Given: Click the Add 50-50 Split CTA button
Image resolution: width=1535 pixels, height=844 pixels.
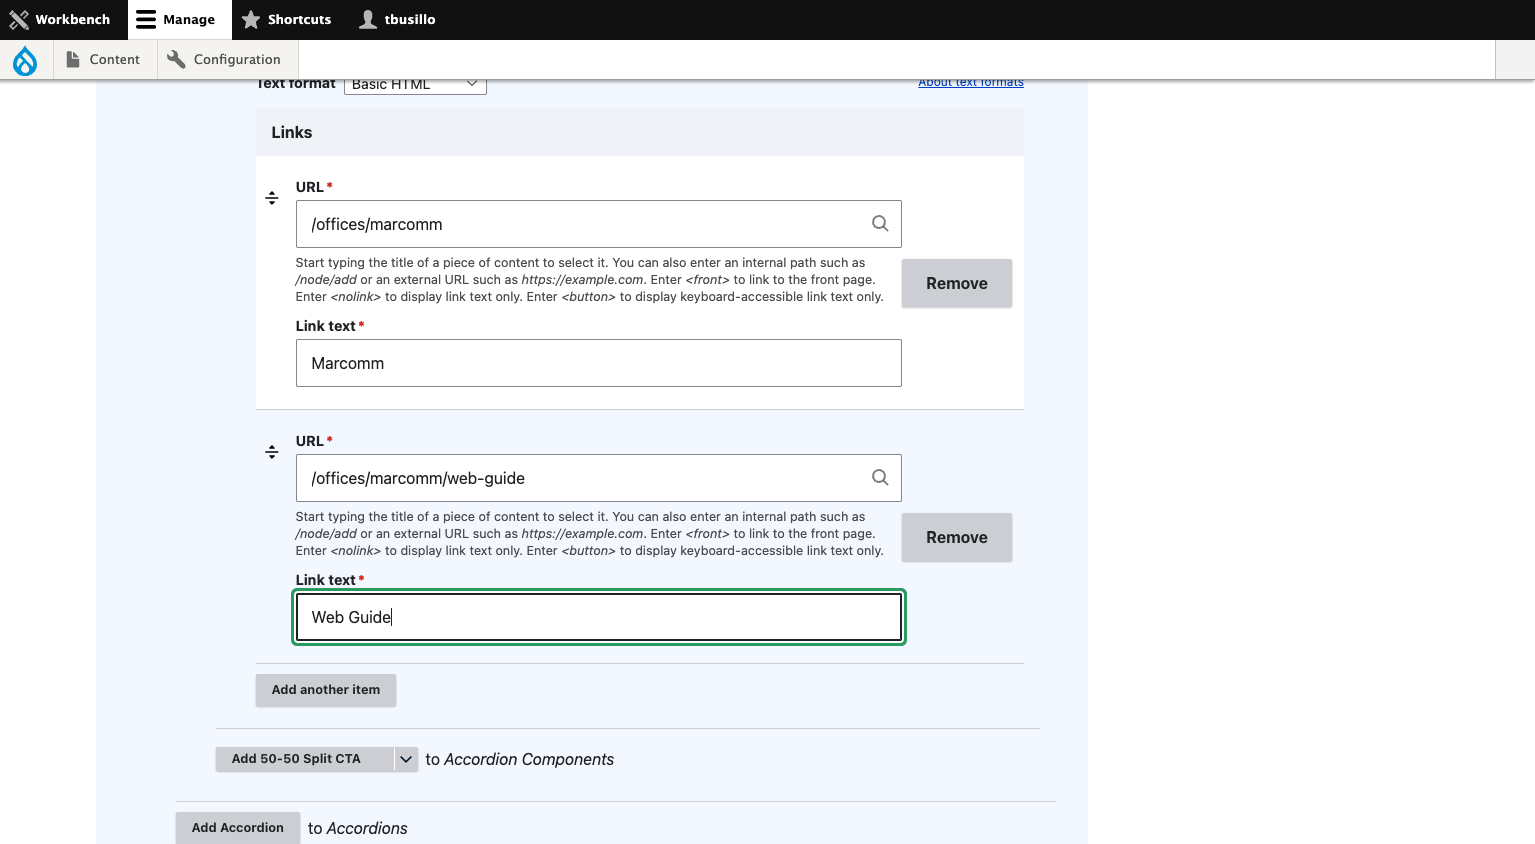Looking at the screenshot, I should point(305,759).
